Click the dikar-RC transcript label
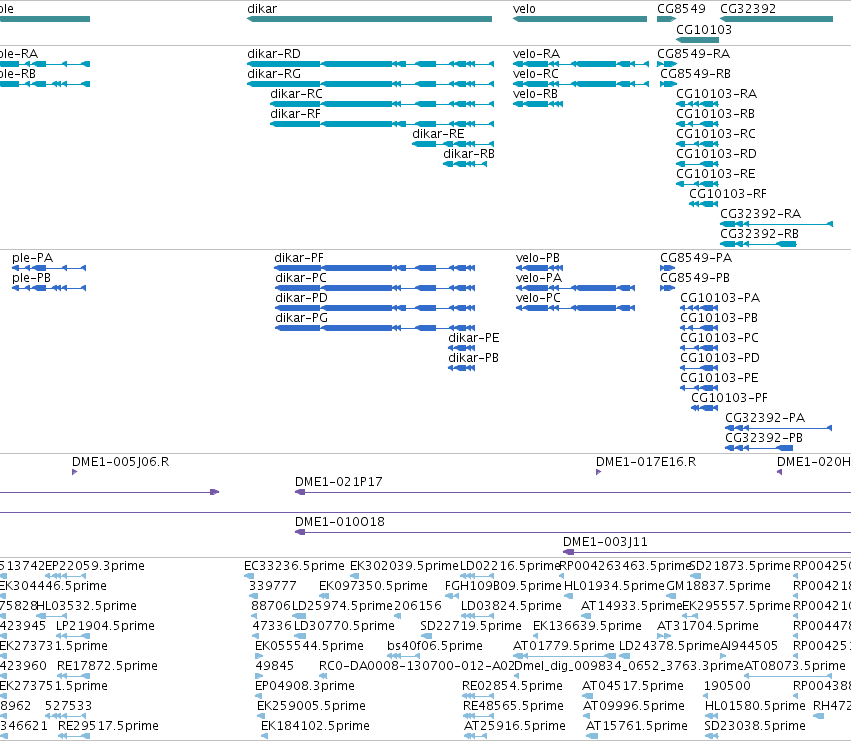851x741 pixels. (296, 94)
